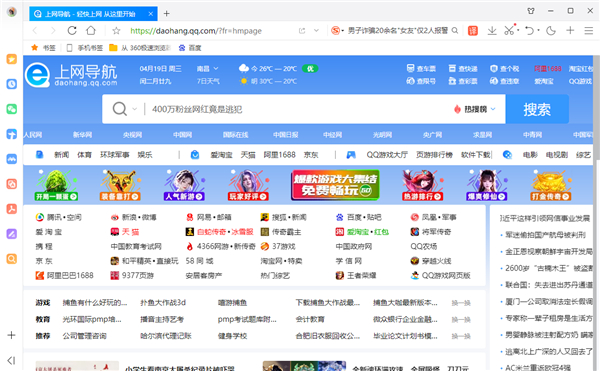Open the 阿里巴巴1688 site link
This screenshot has width=600, height=371.
[64, 275]
